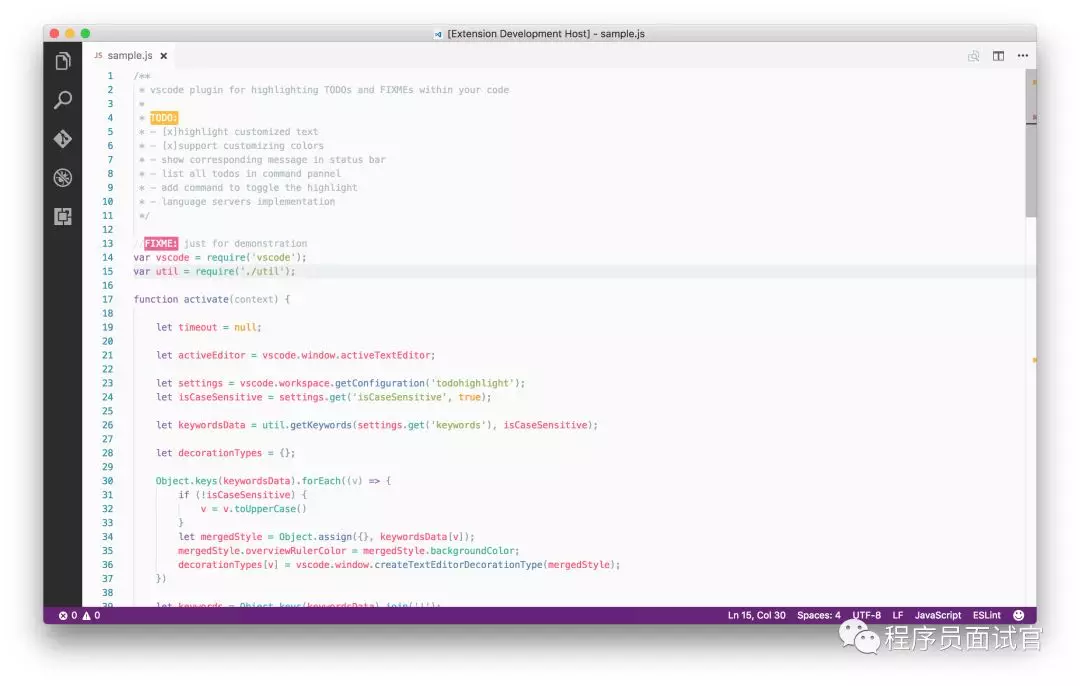The height and width of the screenshot is (686, 1080).
Task: Open the Search view in activity bar
Action: 63,100
